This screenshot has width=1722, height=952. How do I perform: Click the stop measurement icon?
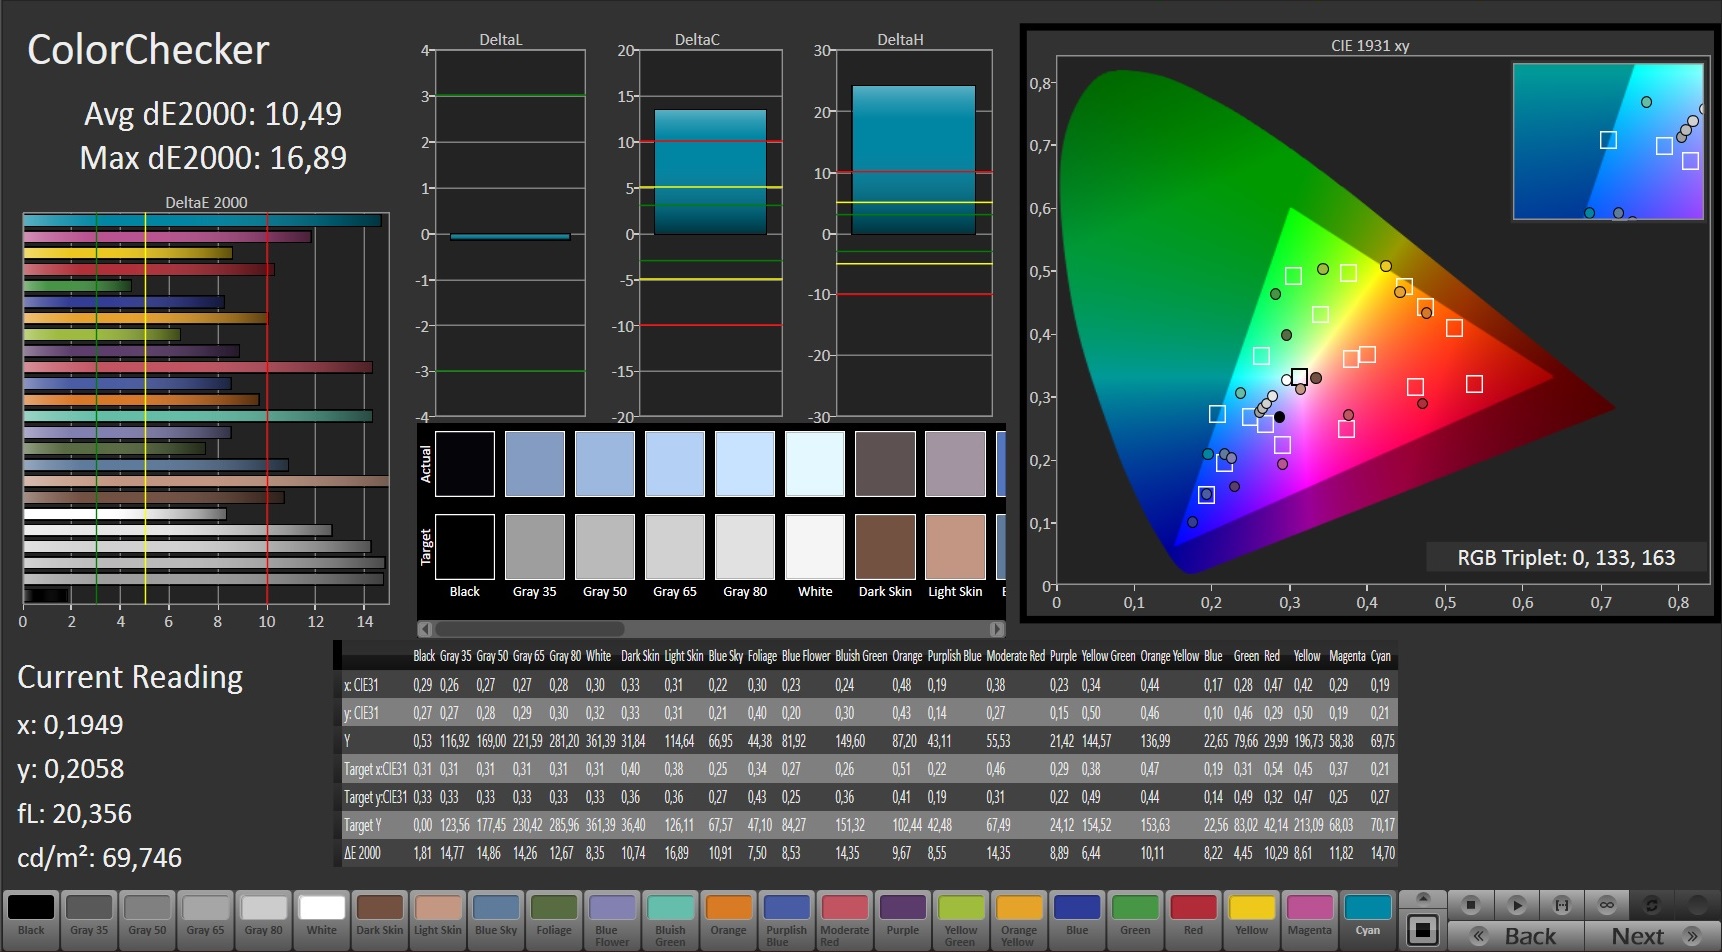pos(1470,905)
